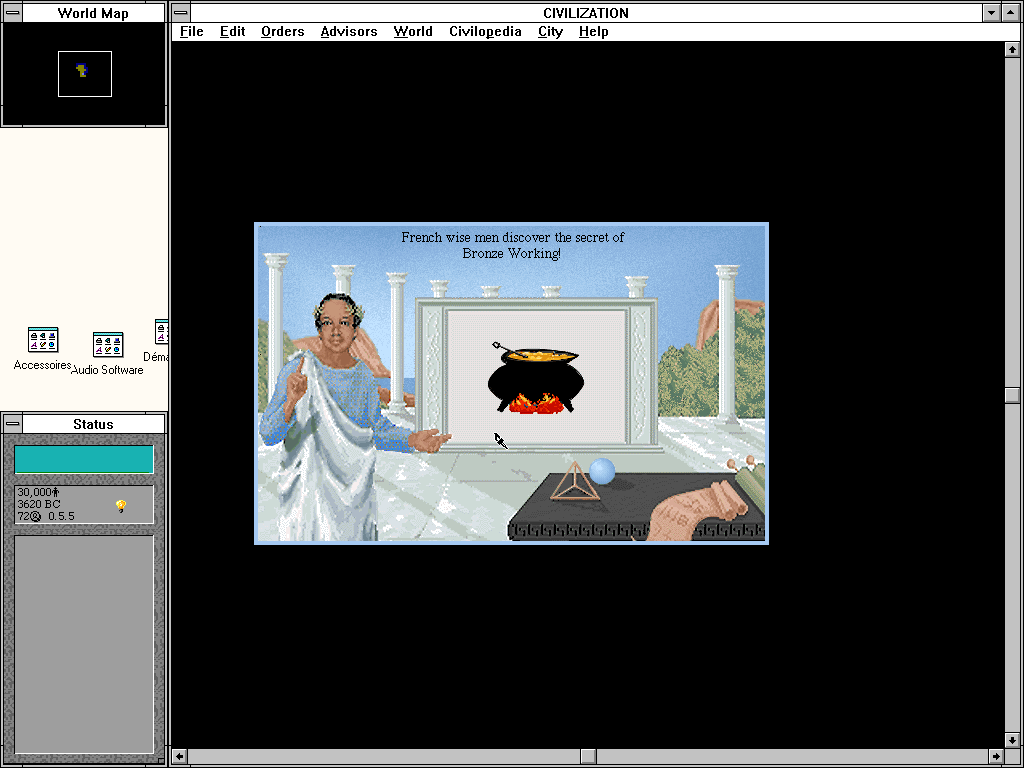
Task: Open the Help menu
Action: [593, 31]
